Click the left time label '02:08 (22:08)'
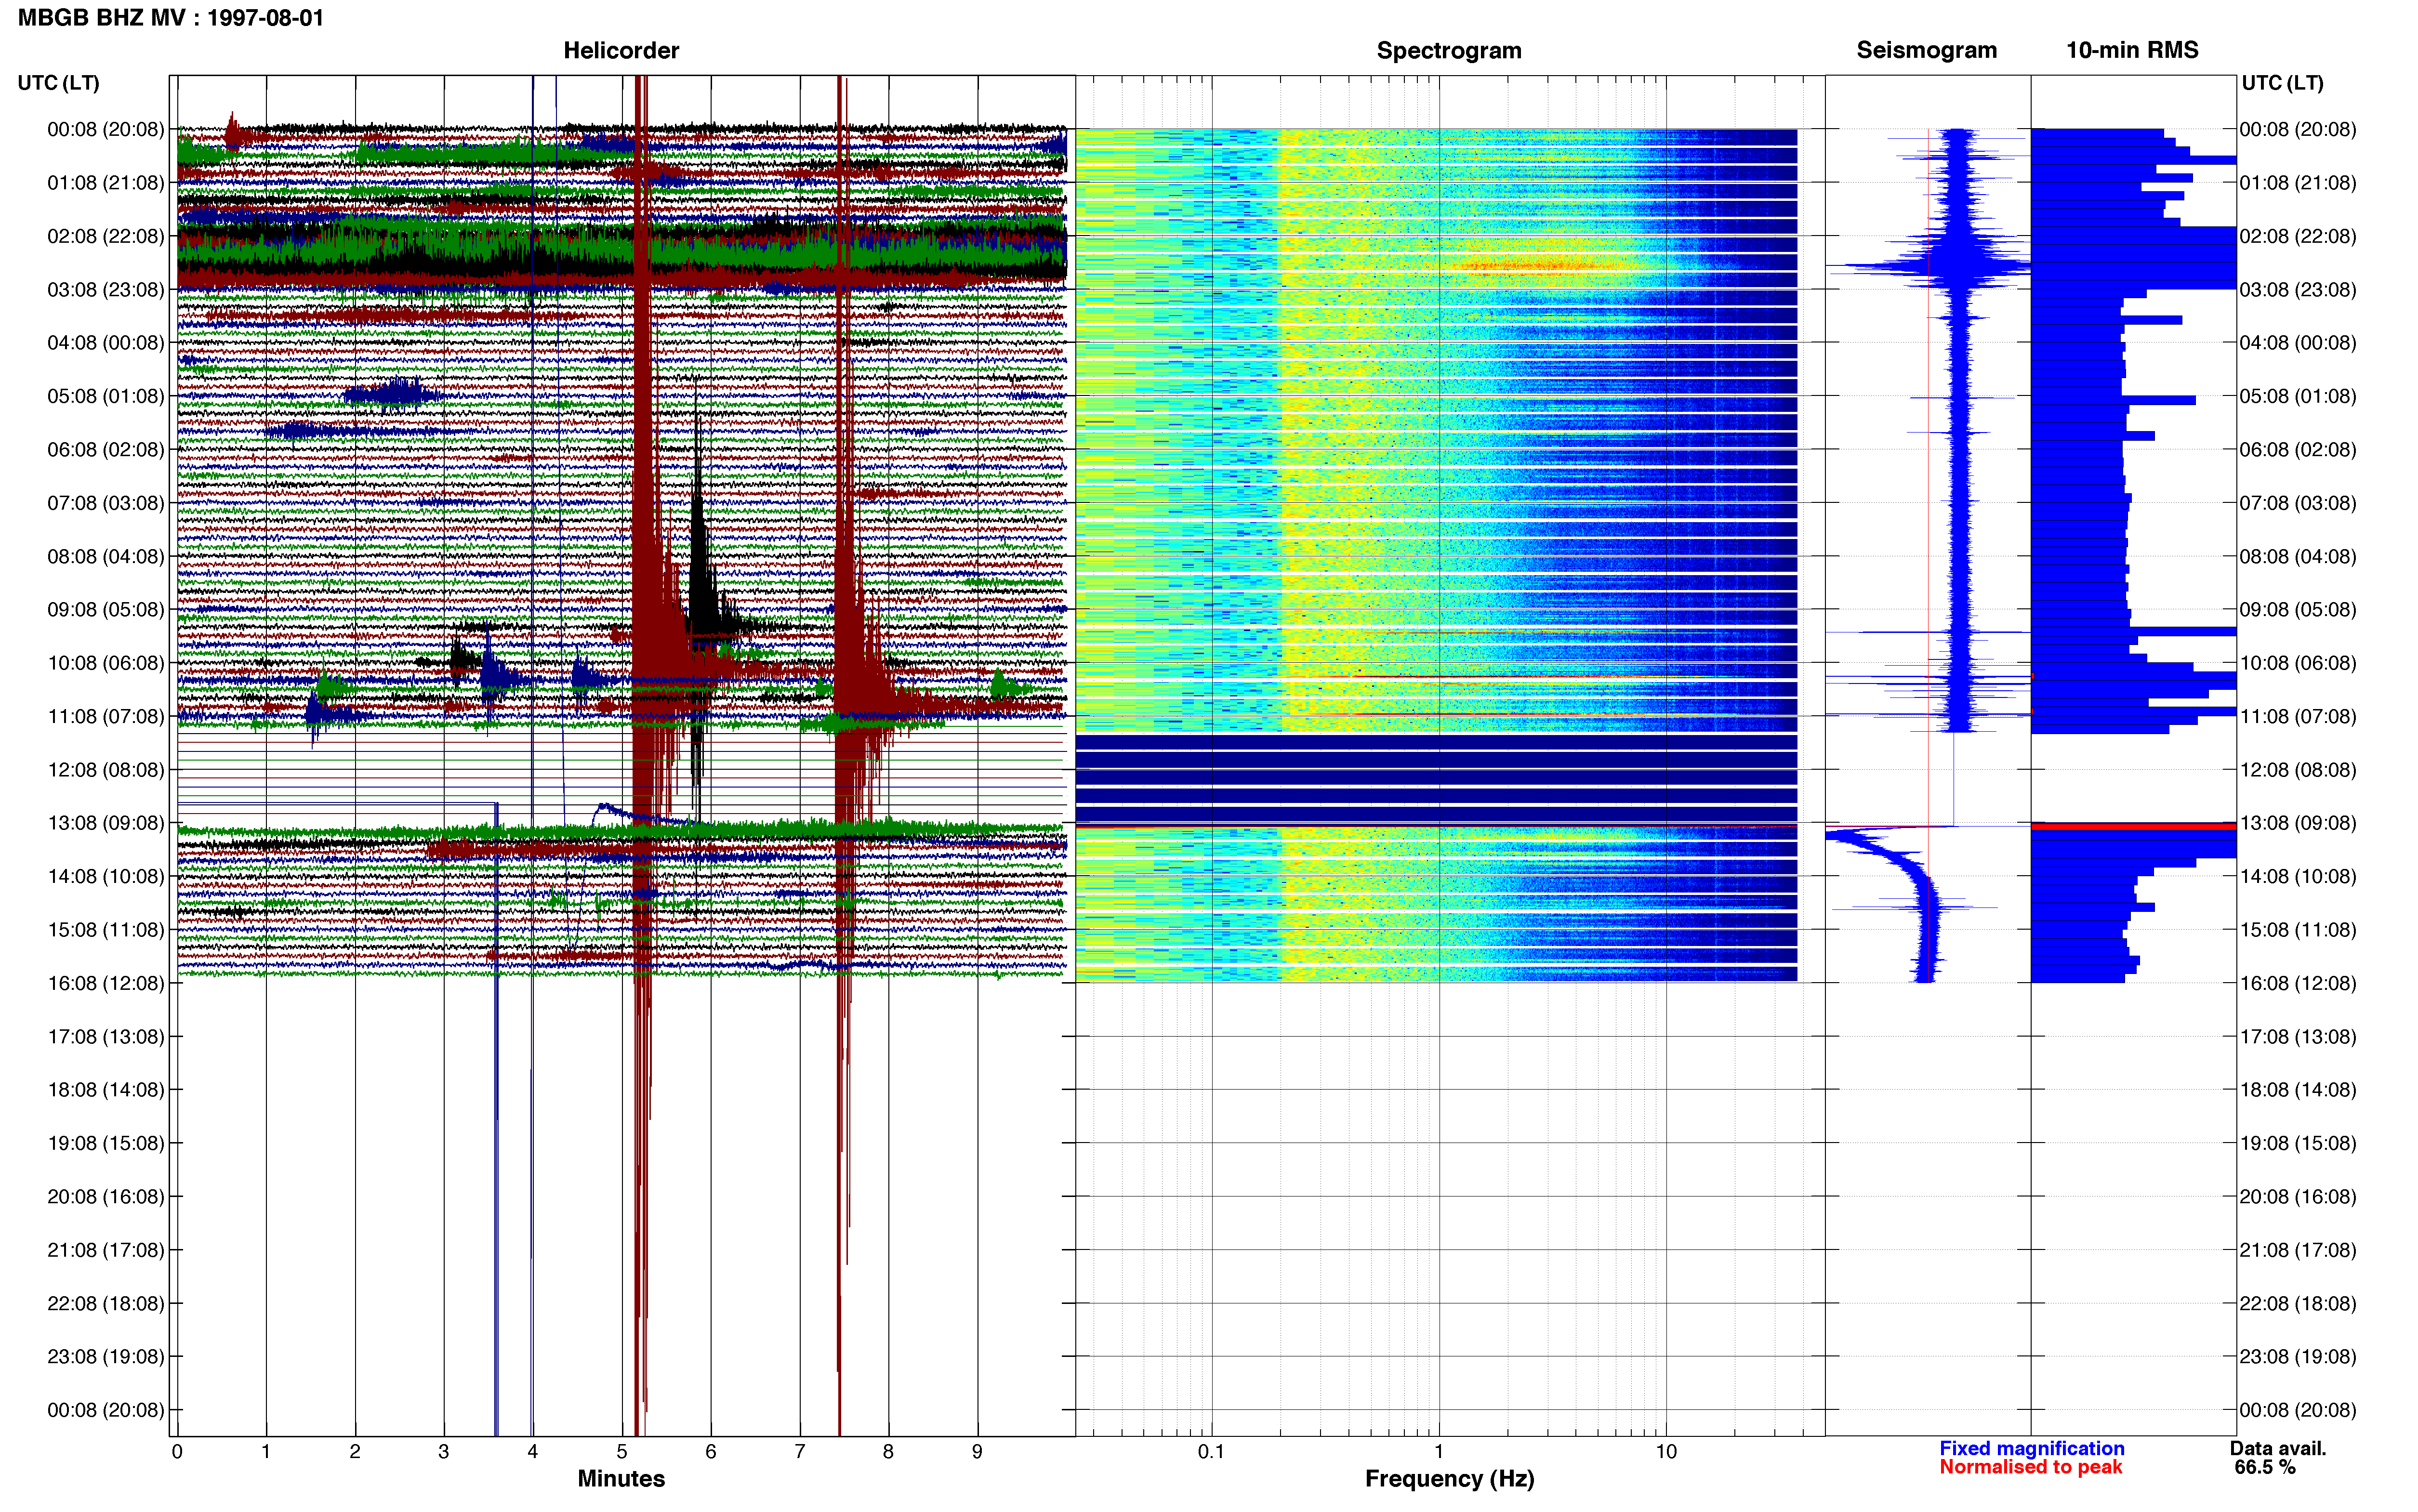 coord(106,236)
